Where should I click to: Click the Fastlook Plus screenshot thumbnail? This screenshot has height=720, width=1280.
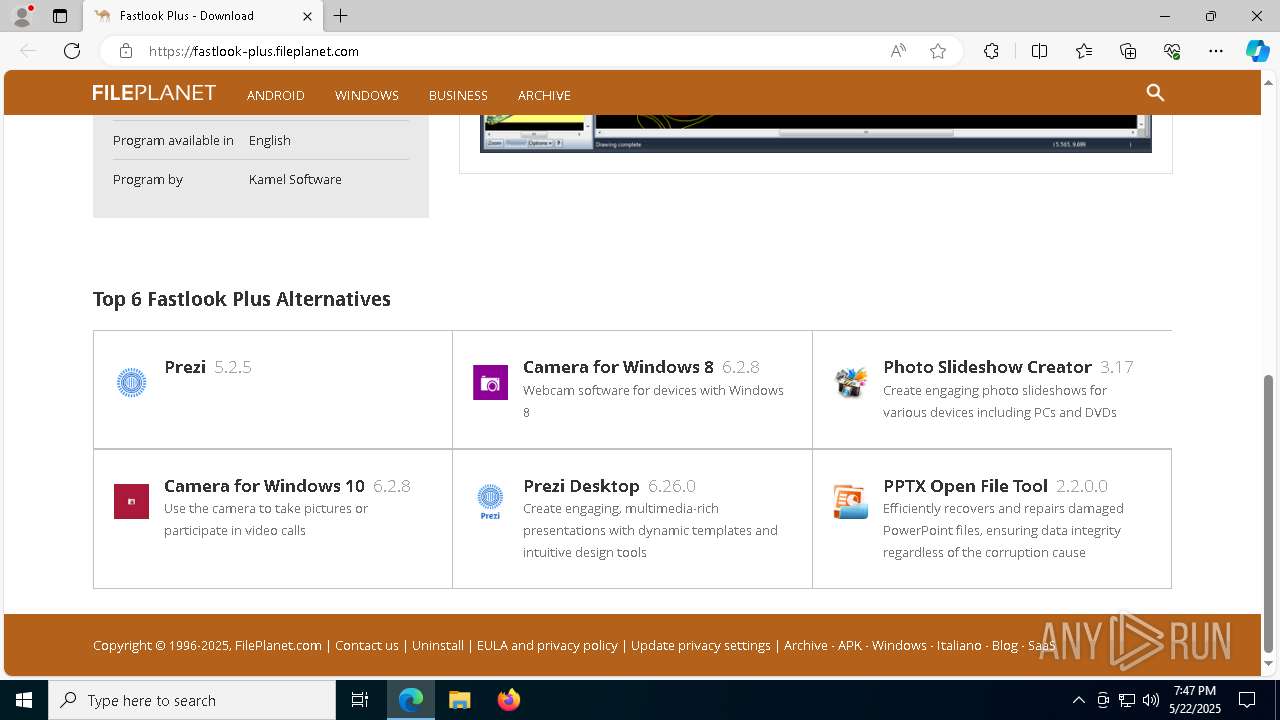coord(816,133)
